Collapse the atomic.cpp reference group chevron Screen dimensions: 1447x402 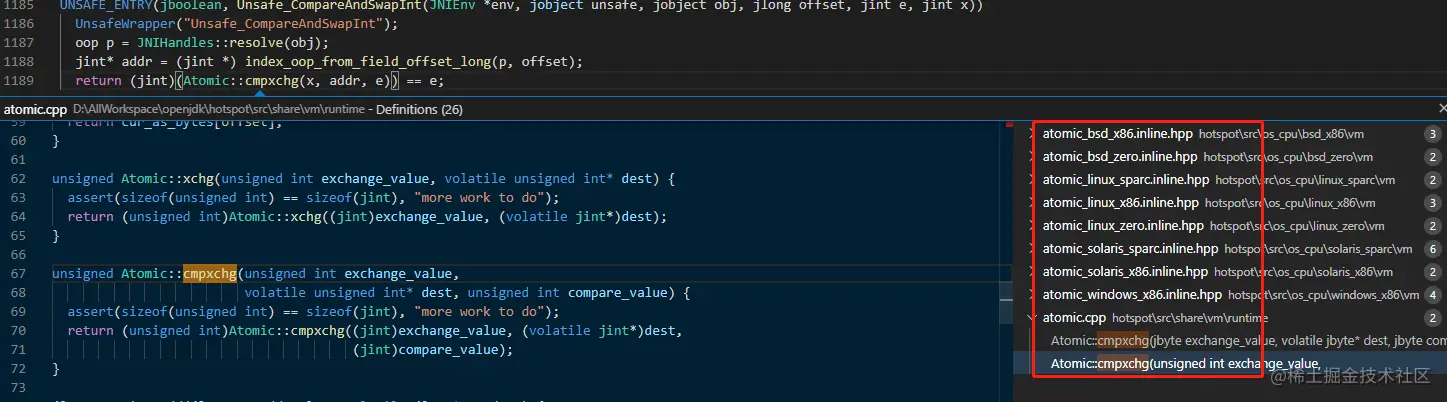(1032, 318)
